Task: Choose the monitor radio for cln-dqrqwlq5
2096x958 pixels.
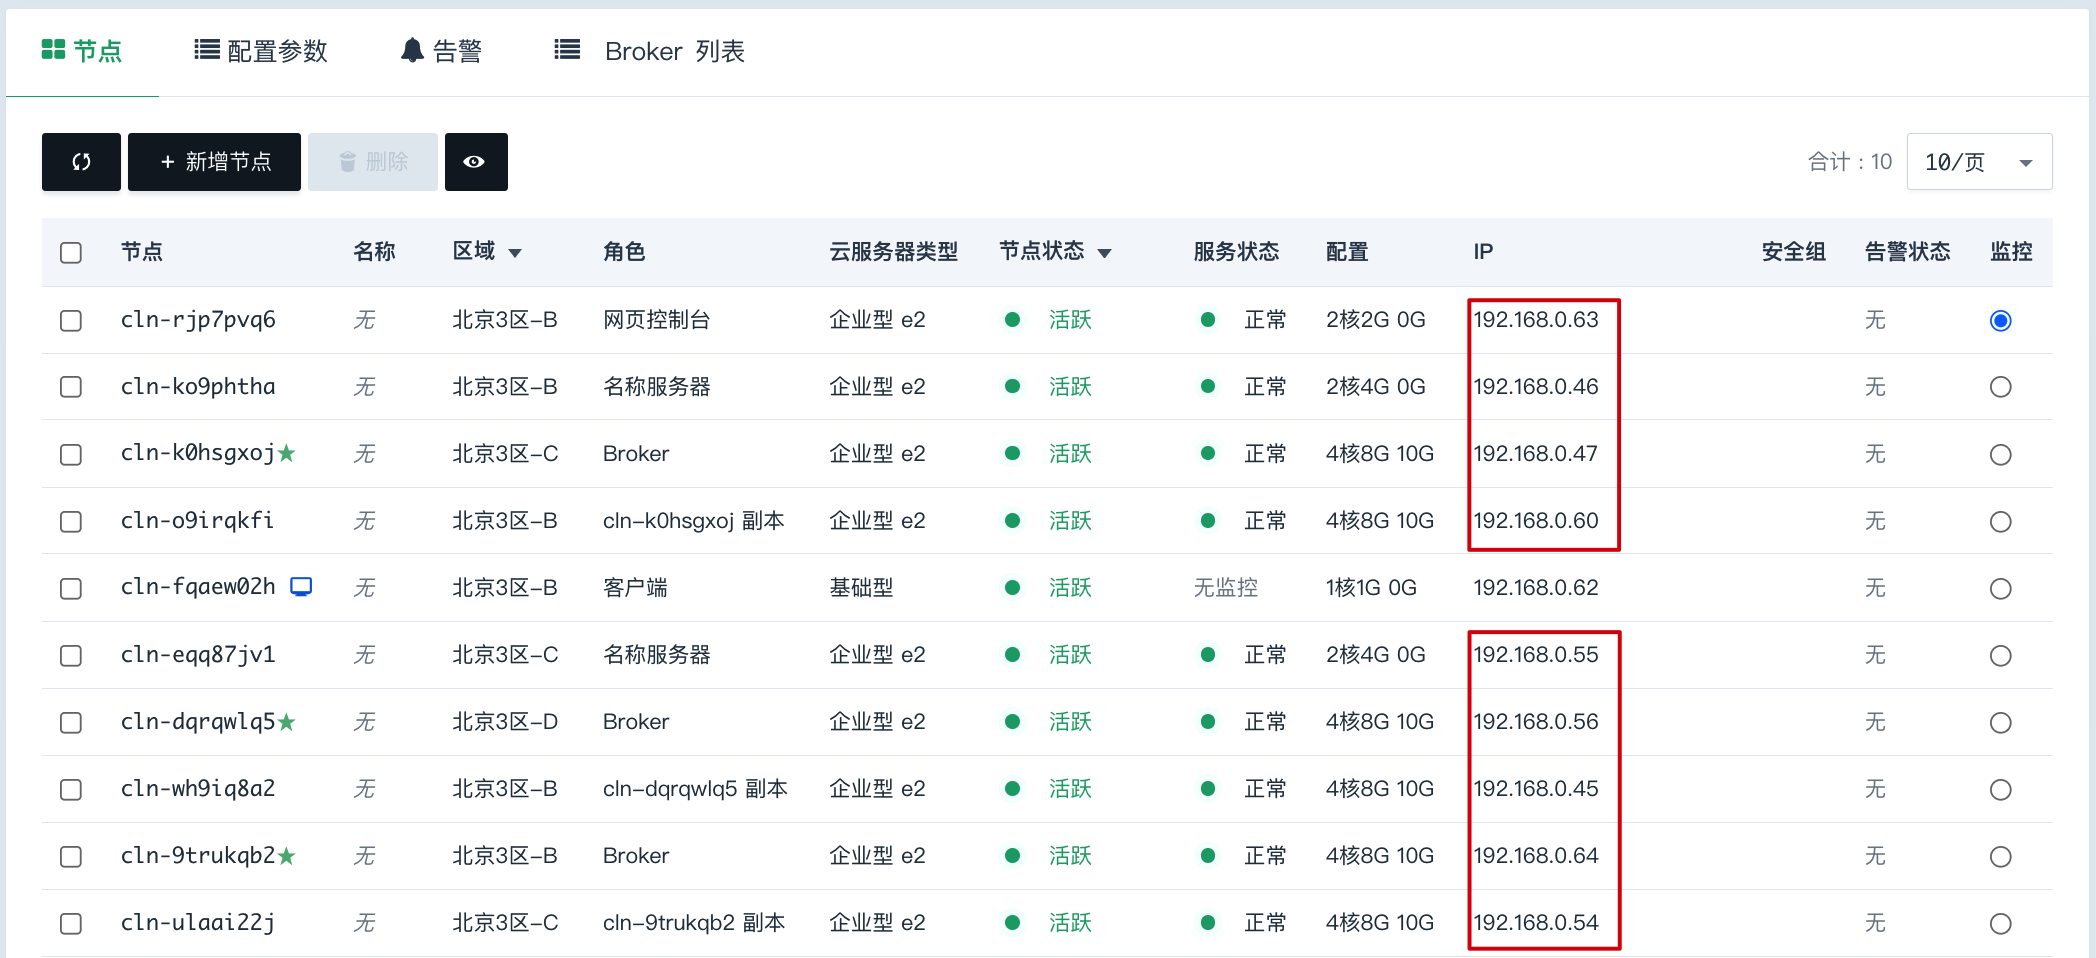Action: pos(2001,723)
